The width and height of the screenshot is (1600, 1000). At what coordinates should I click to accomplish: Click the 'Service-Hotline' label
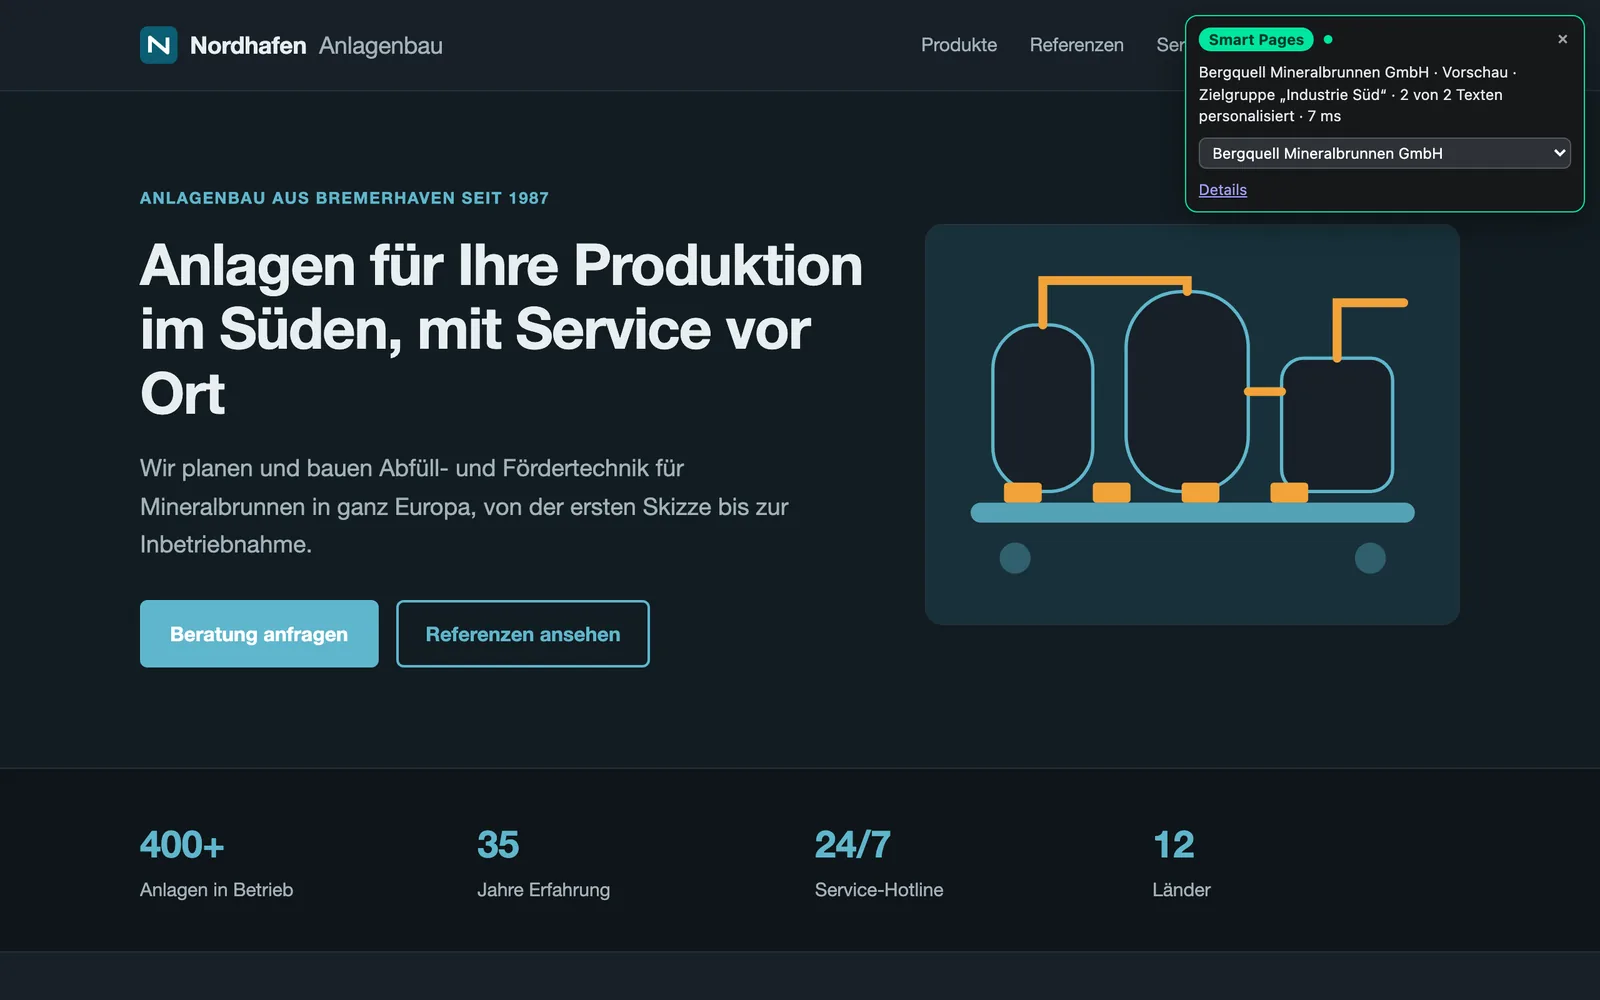(879, 890)
